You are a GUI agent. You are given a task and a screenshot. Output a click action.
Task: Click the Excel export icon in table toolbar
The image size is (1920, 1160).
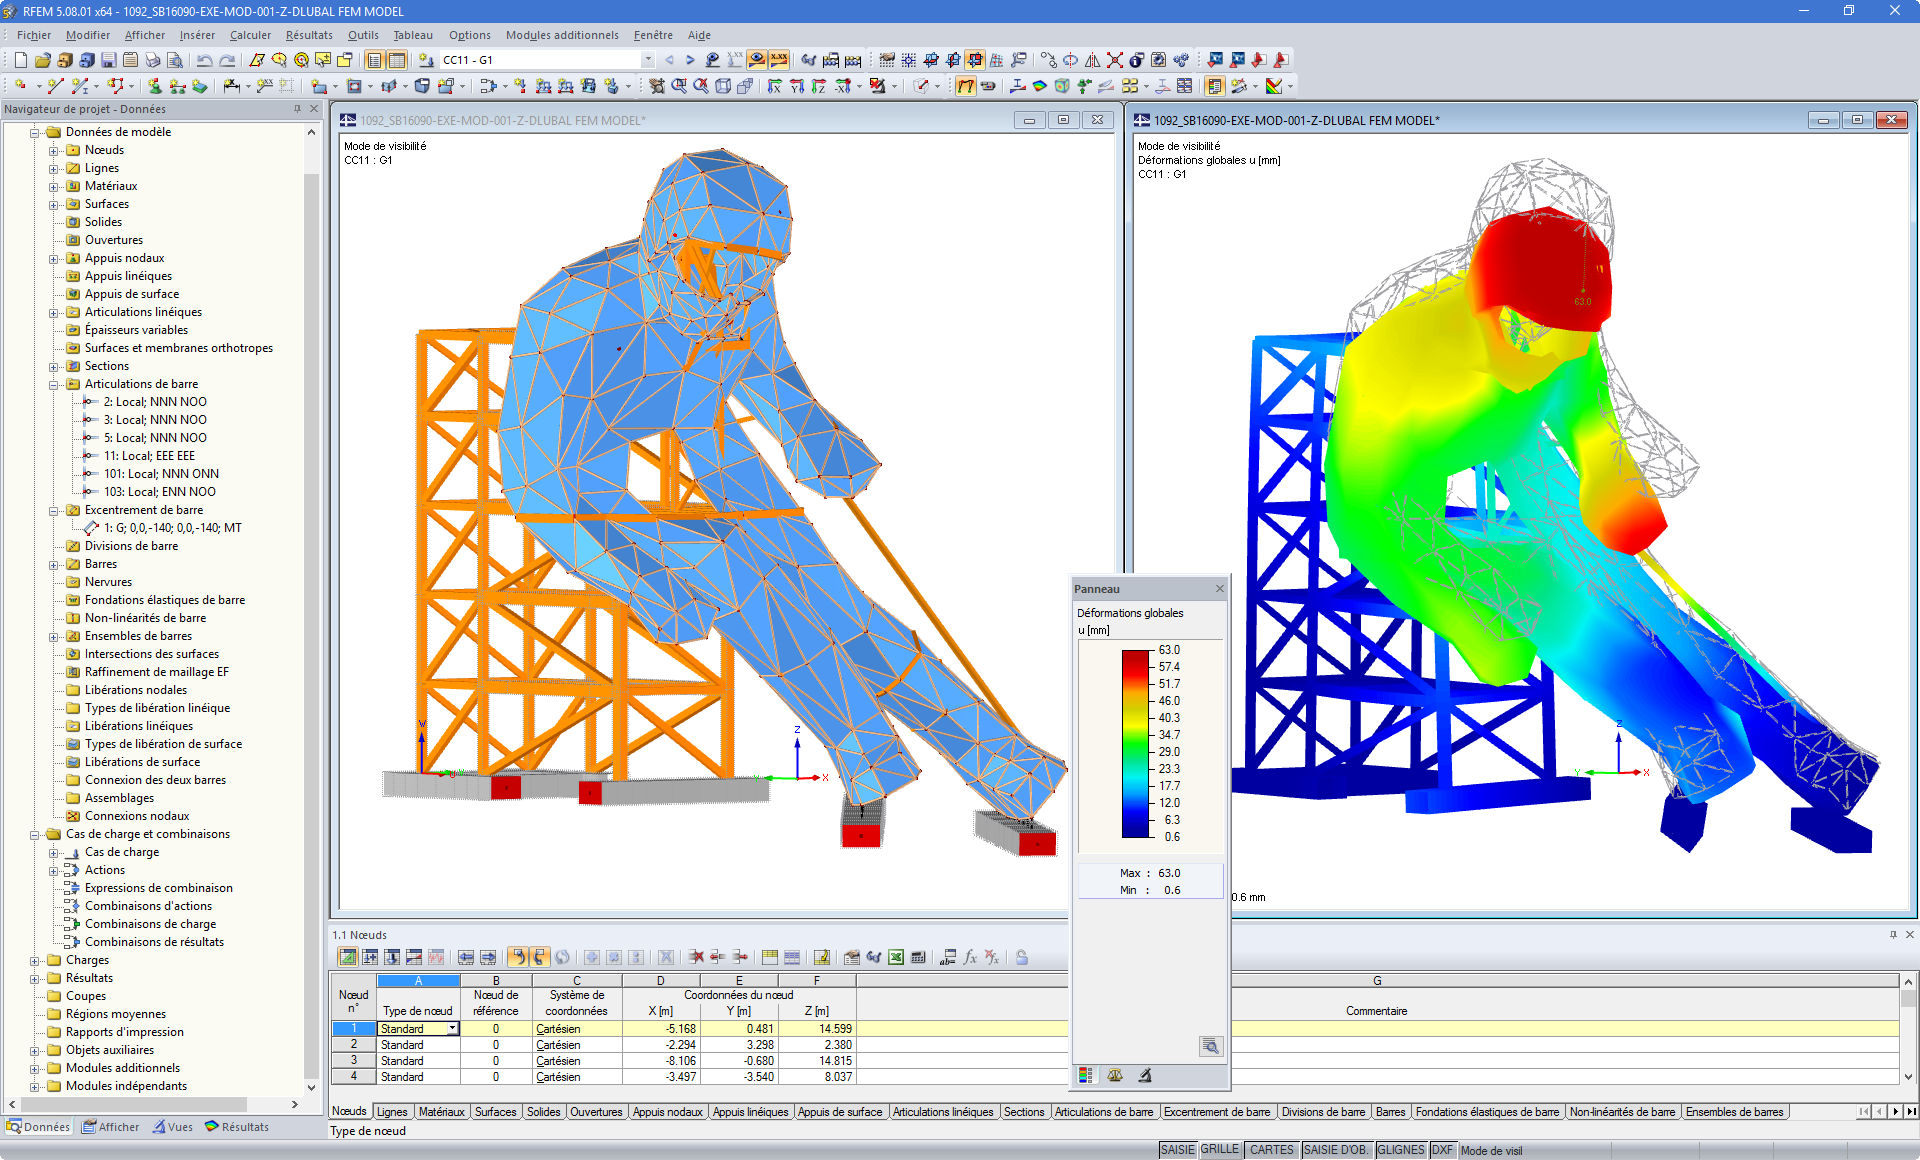tap(894, 958)
